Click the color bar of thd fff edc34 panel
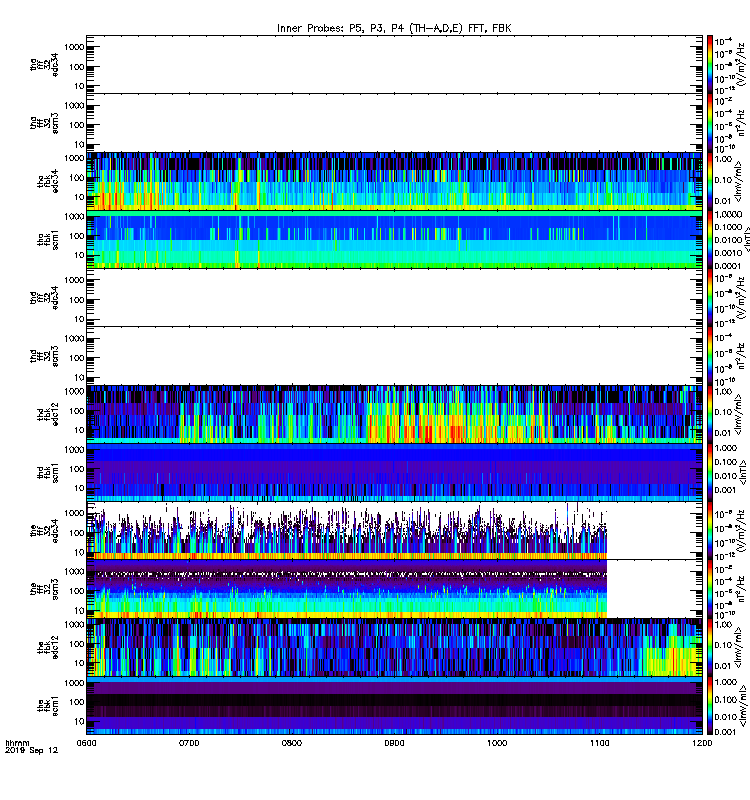The width and height of the screenshot is (750, 800). 710,297
